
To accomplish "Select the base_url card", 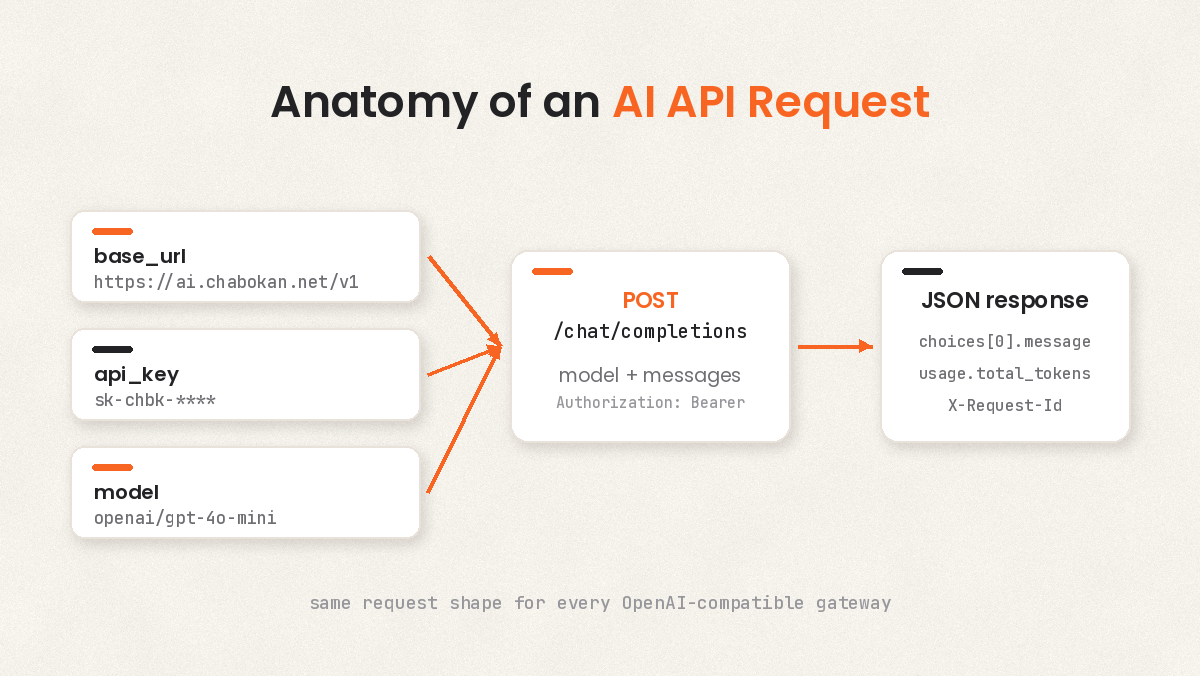I will tap(245, 256).
